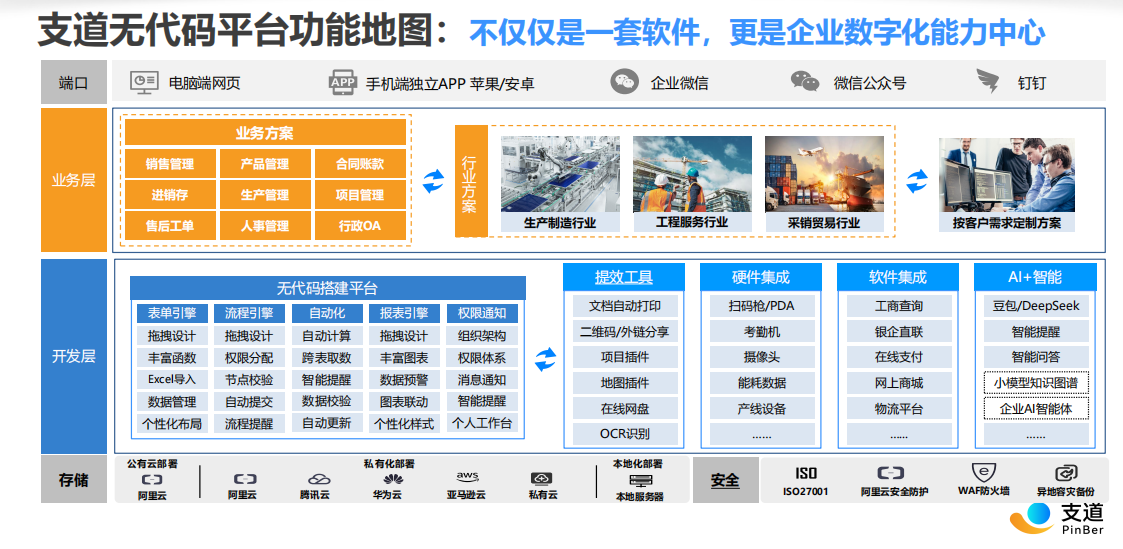1123x549 pixels.
Task: Click the 生产管理 tile
Action: [x=265, y=195]
